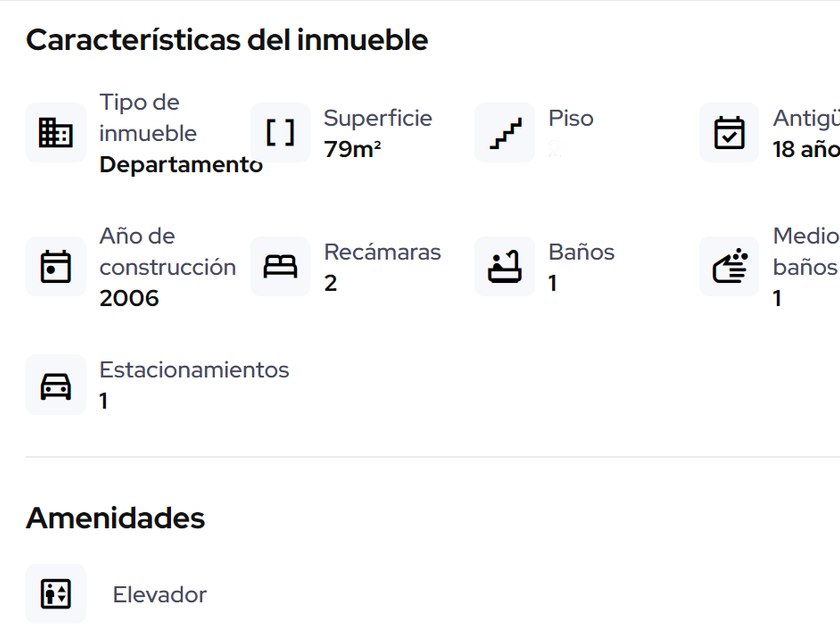This screenshot has width=840, height=630.
Task: Click the "Elevador" amenity label
Action: click(159, 595)
